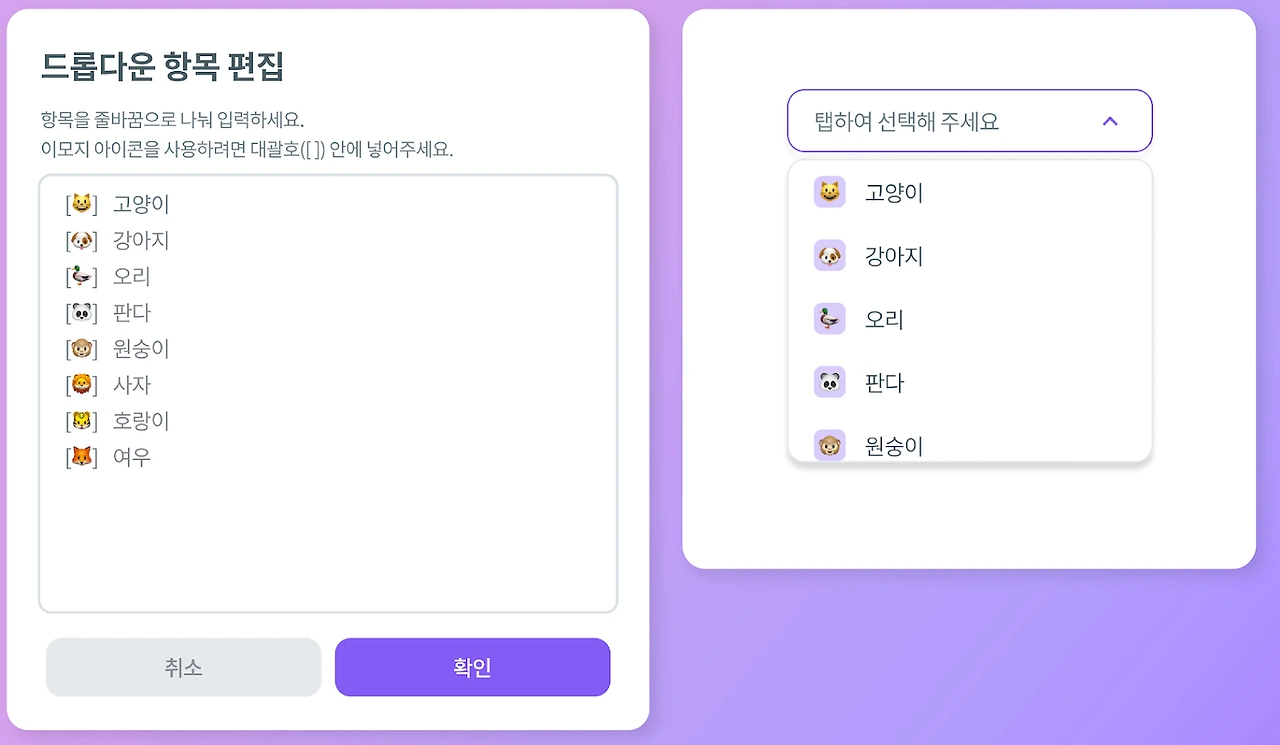Image resolution: width=1280 pixels, height=745 pixels.
Task: Click the panda emoji icon in dropdown list
Action: pos(829,382)
